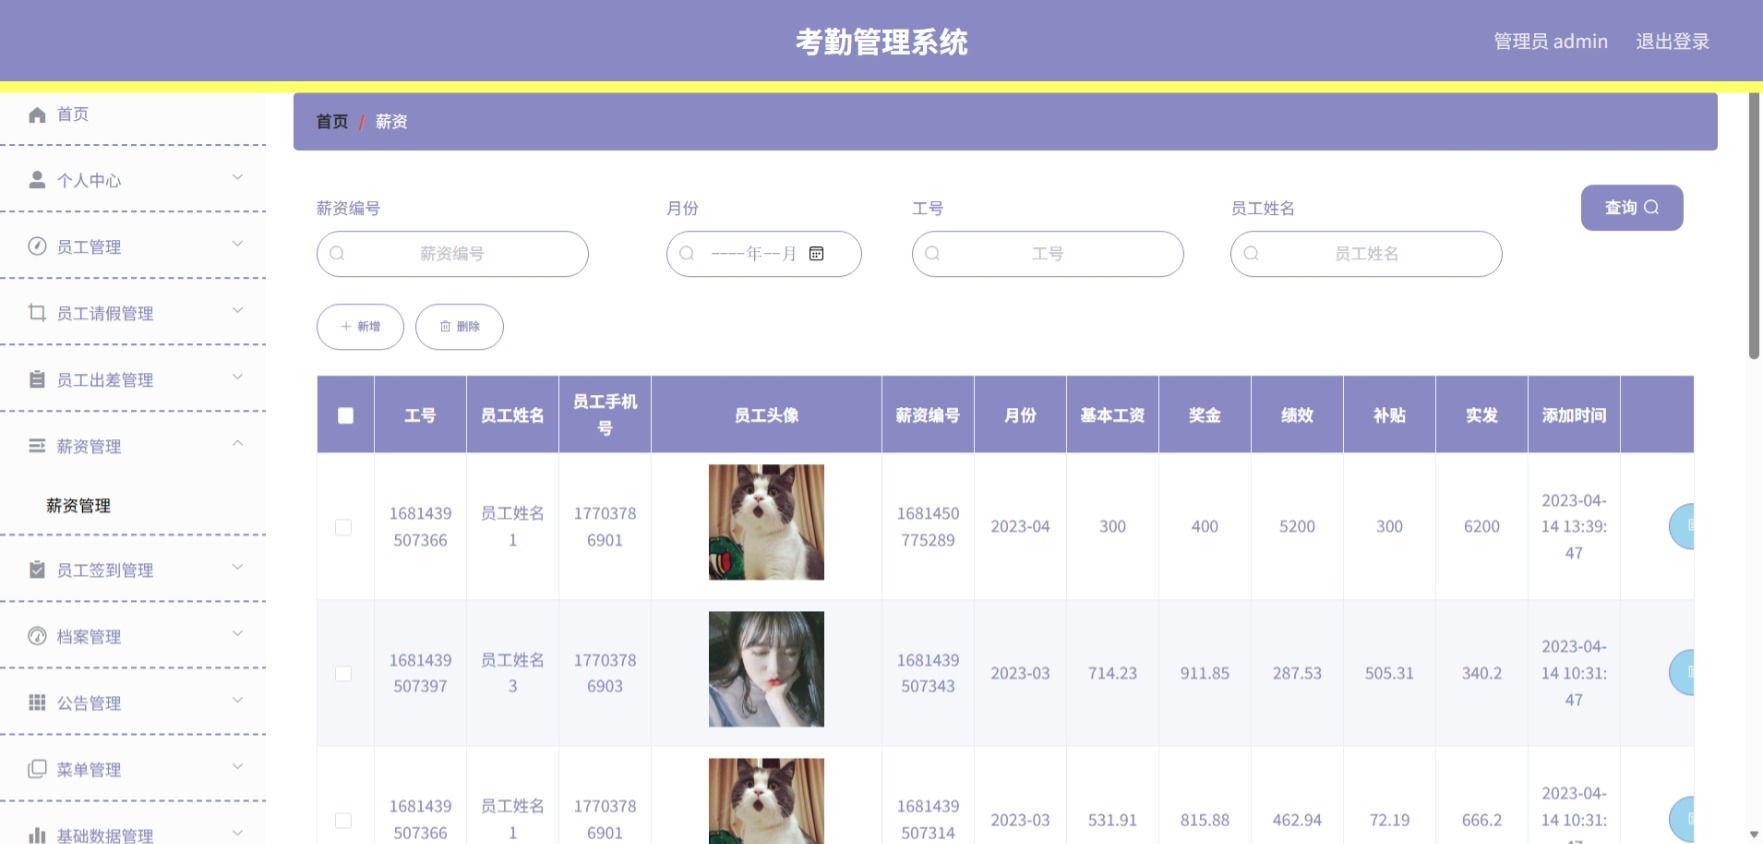Click the 新增 add button
Image resolution: width=1763 pixels, height=844 pixels.
pos(360,326)
